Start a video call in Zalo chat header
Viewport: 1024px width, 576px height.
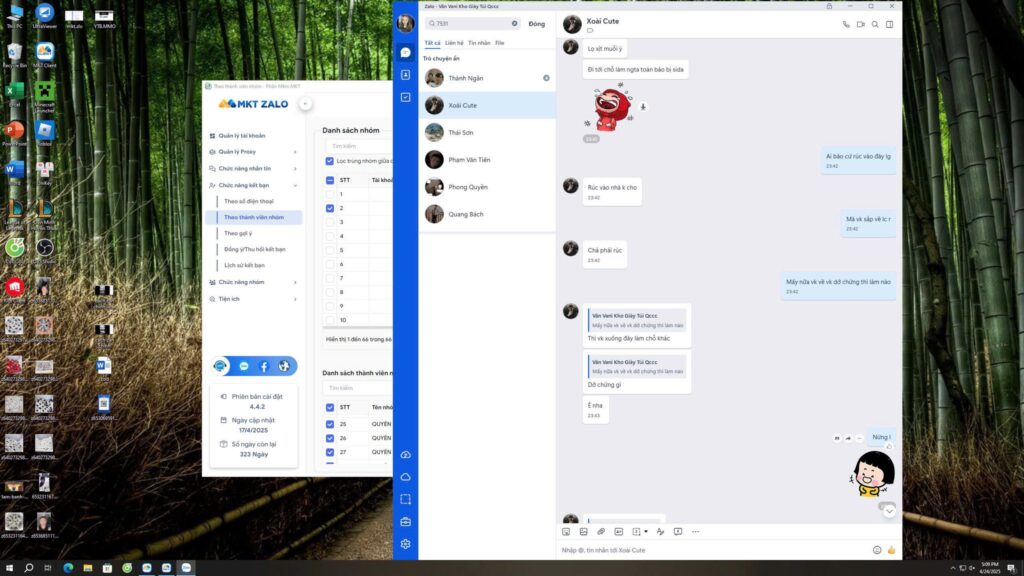[860, 24]
